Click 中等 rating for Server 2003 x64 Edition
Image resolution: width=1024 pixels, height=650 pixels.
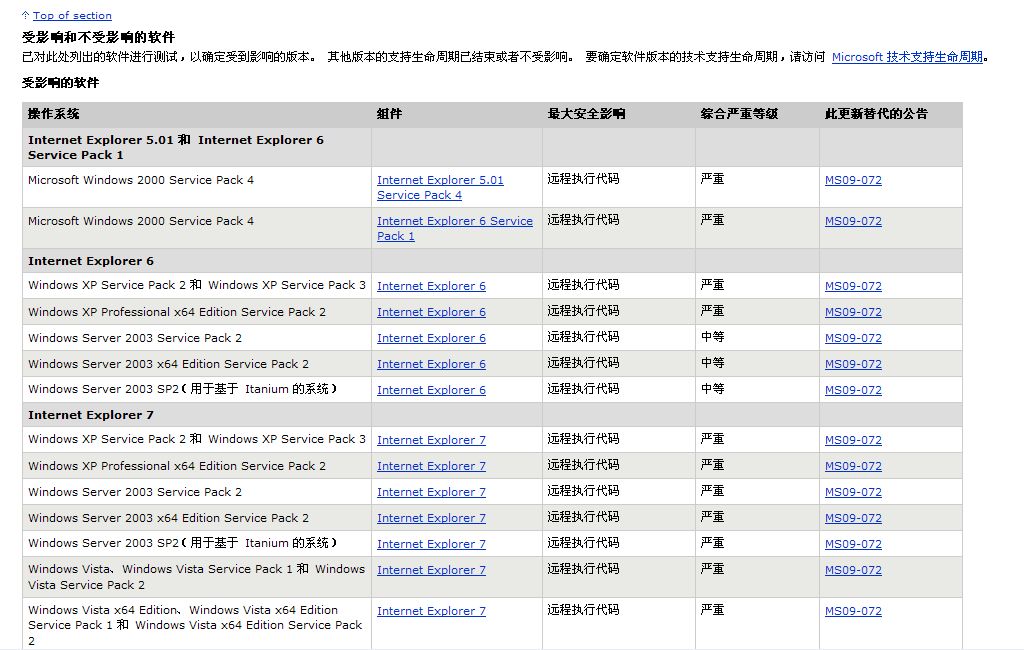point(712,363)
